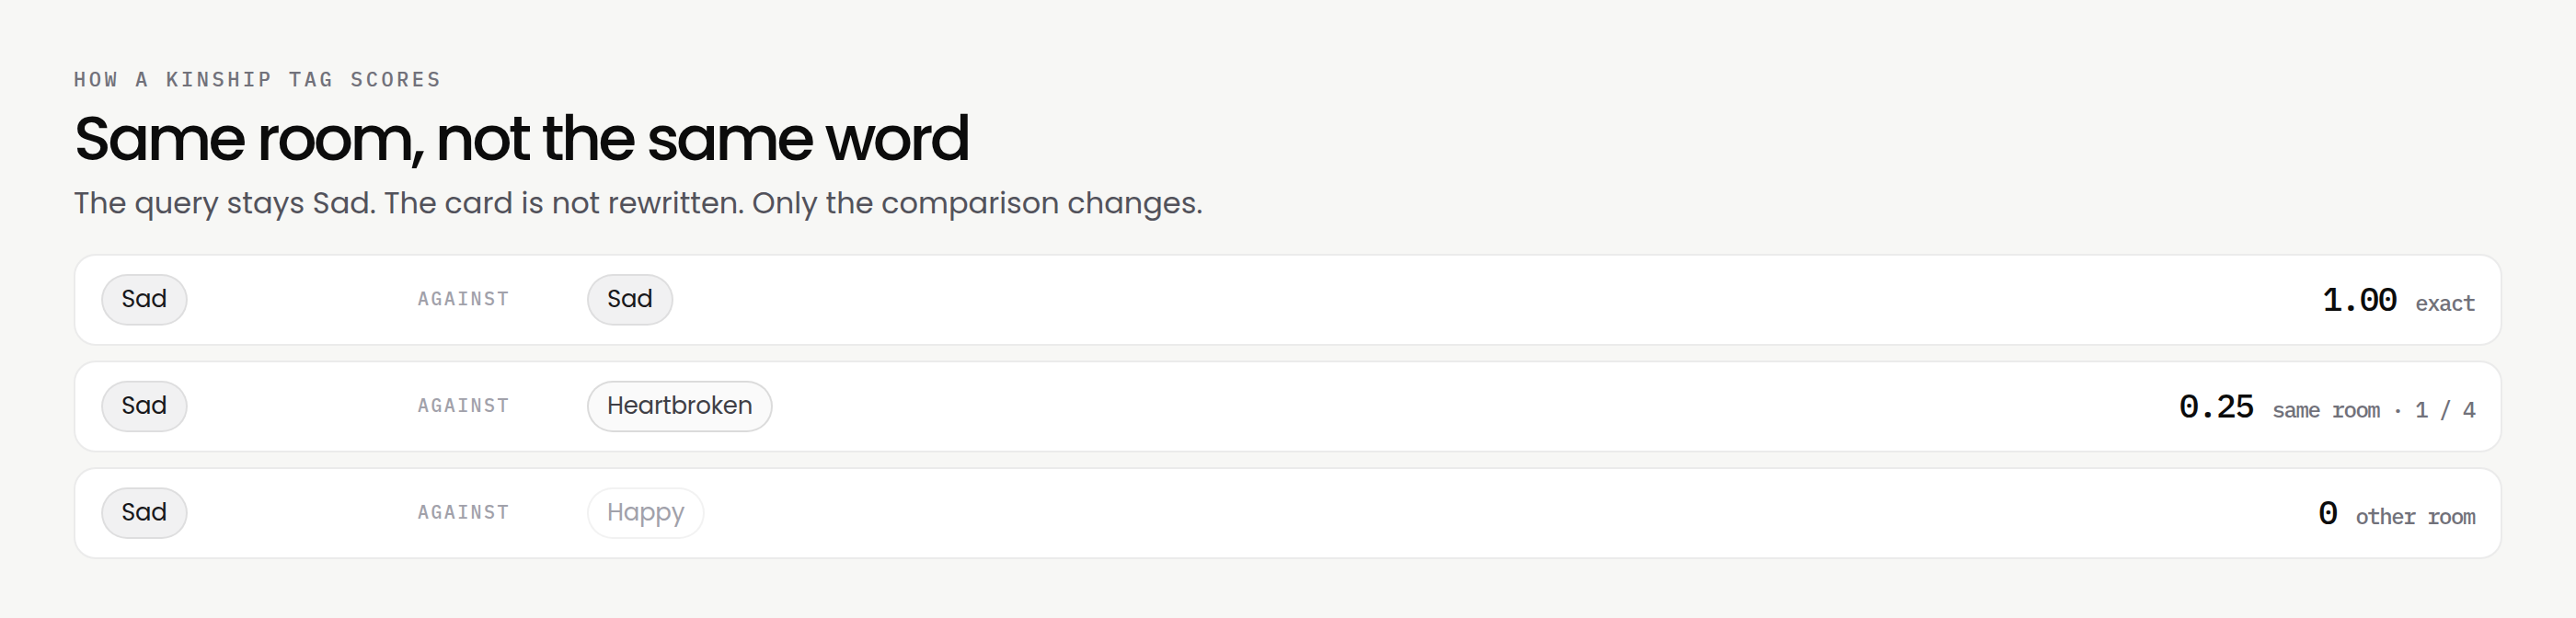This screenshot has width=2576, height=618.
Task: Click the 'exact' score label
Action: (2445, 303)
